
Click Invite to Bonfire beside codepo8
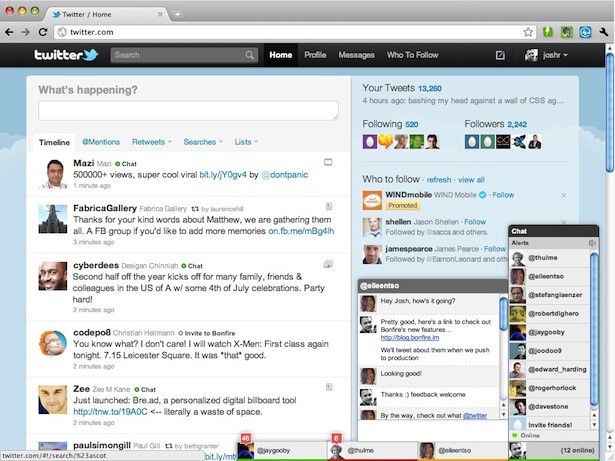[206, 333]
